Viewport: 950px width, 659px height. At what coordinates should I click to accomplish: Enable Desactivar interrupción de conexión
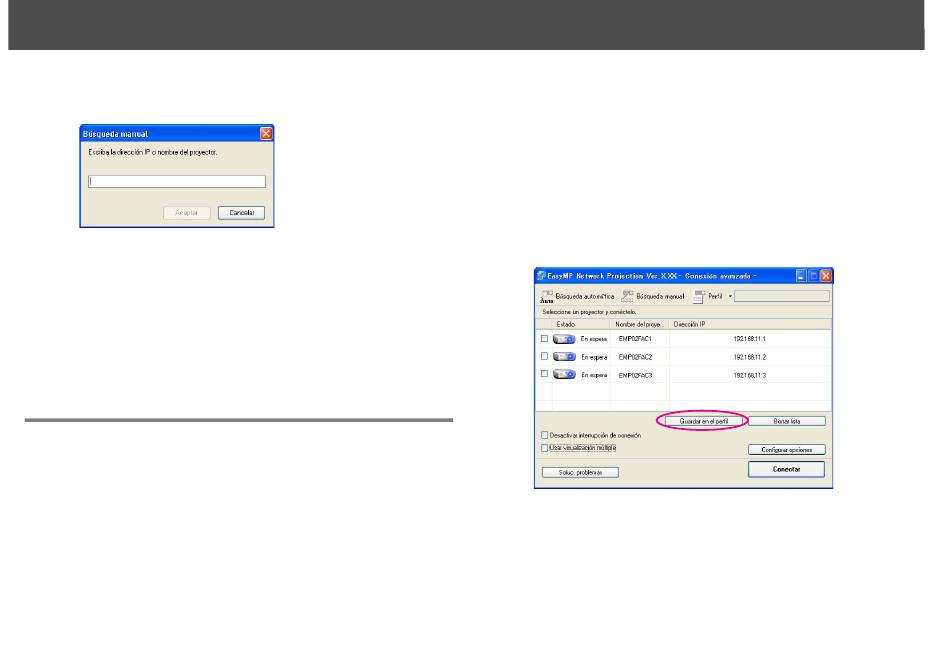tap(545, 436)
